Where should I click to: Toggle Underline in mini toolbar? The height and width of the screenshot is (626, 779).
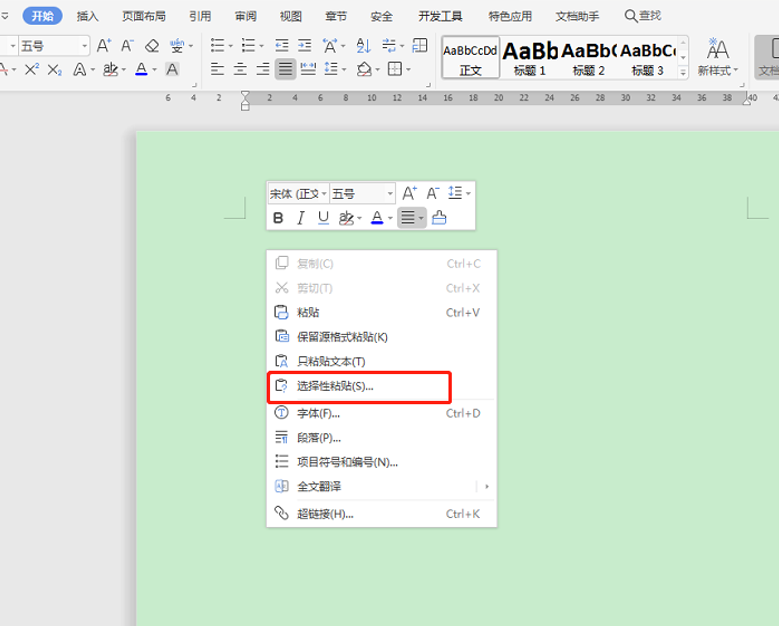pyautogui.click(x=323, y=218)
